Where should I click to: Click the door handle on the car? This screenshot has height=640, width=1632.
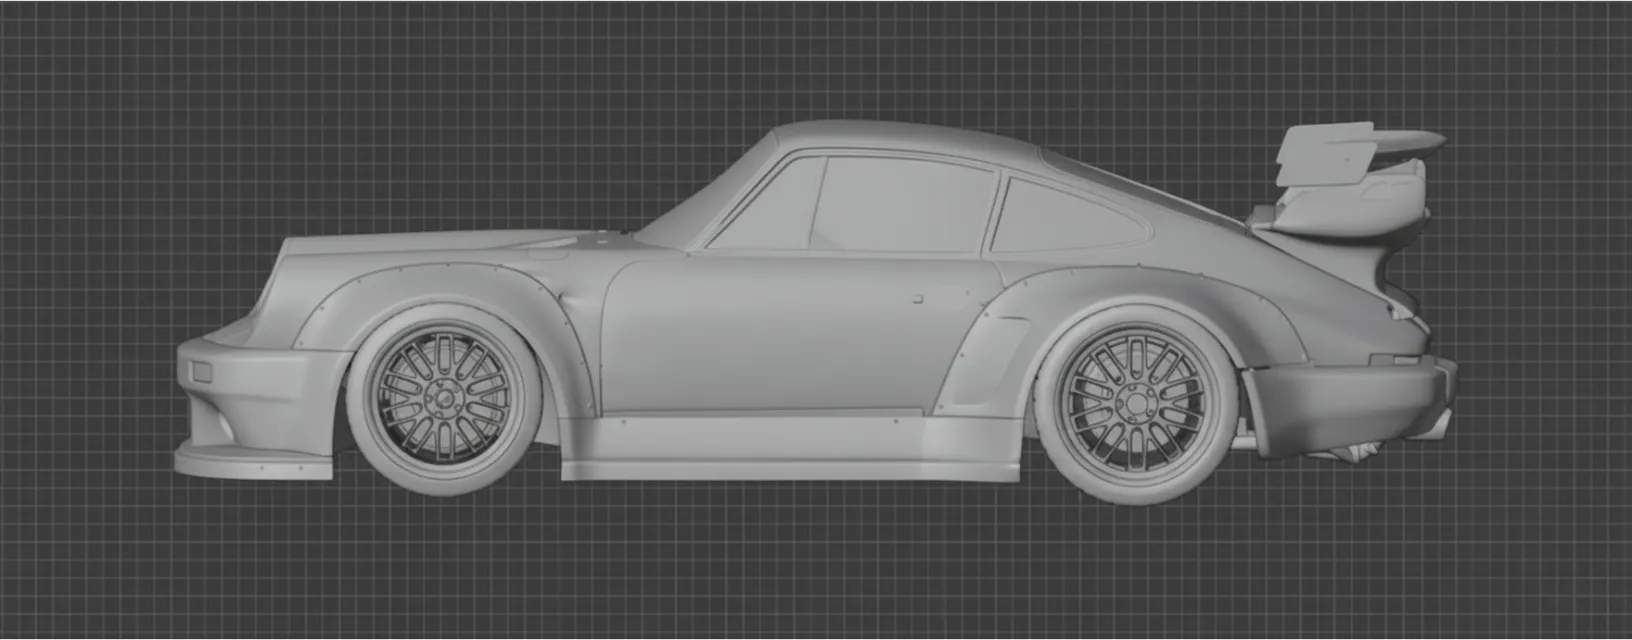pyautogui.click(x=916, y=298)
